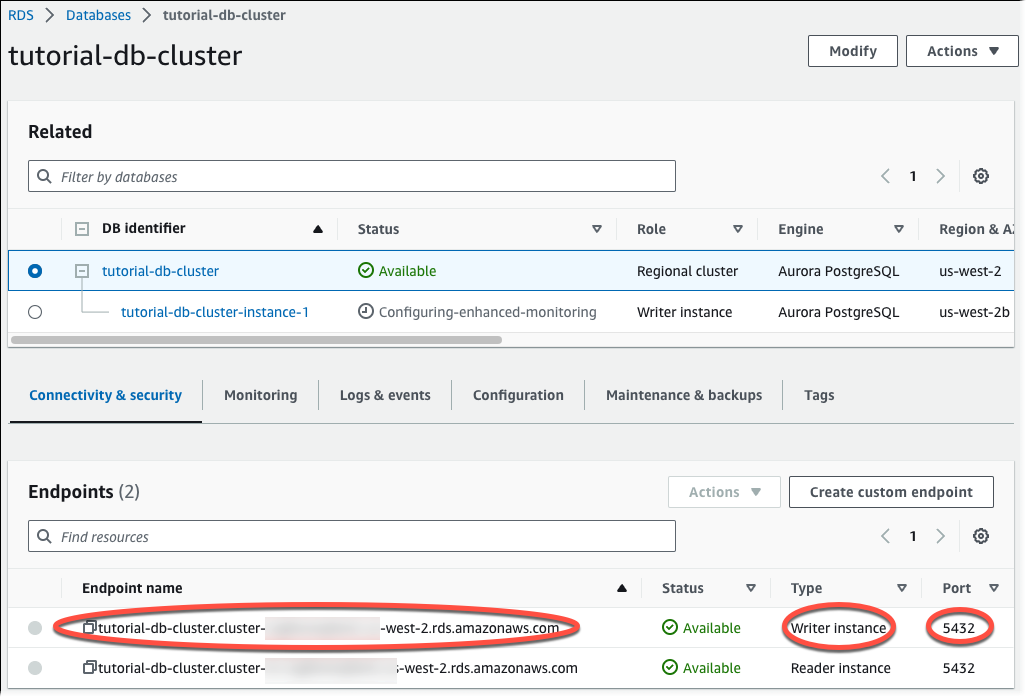Select the reader endpoint radio button
Image resolution: width=1027 pixels, height=698 pixels.
click(35, 667)
